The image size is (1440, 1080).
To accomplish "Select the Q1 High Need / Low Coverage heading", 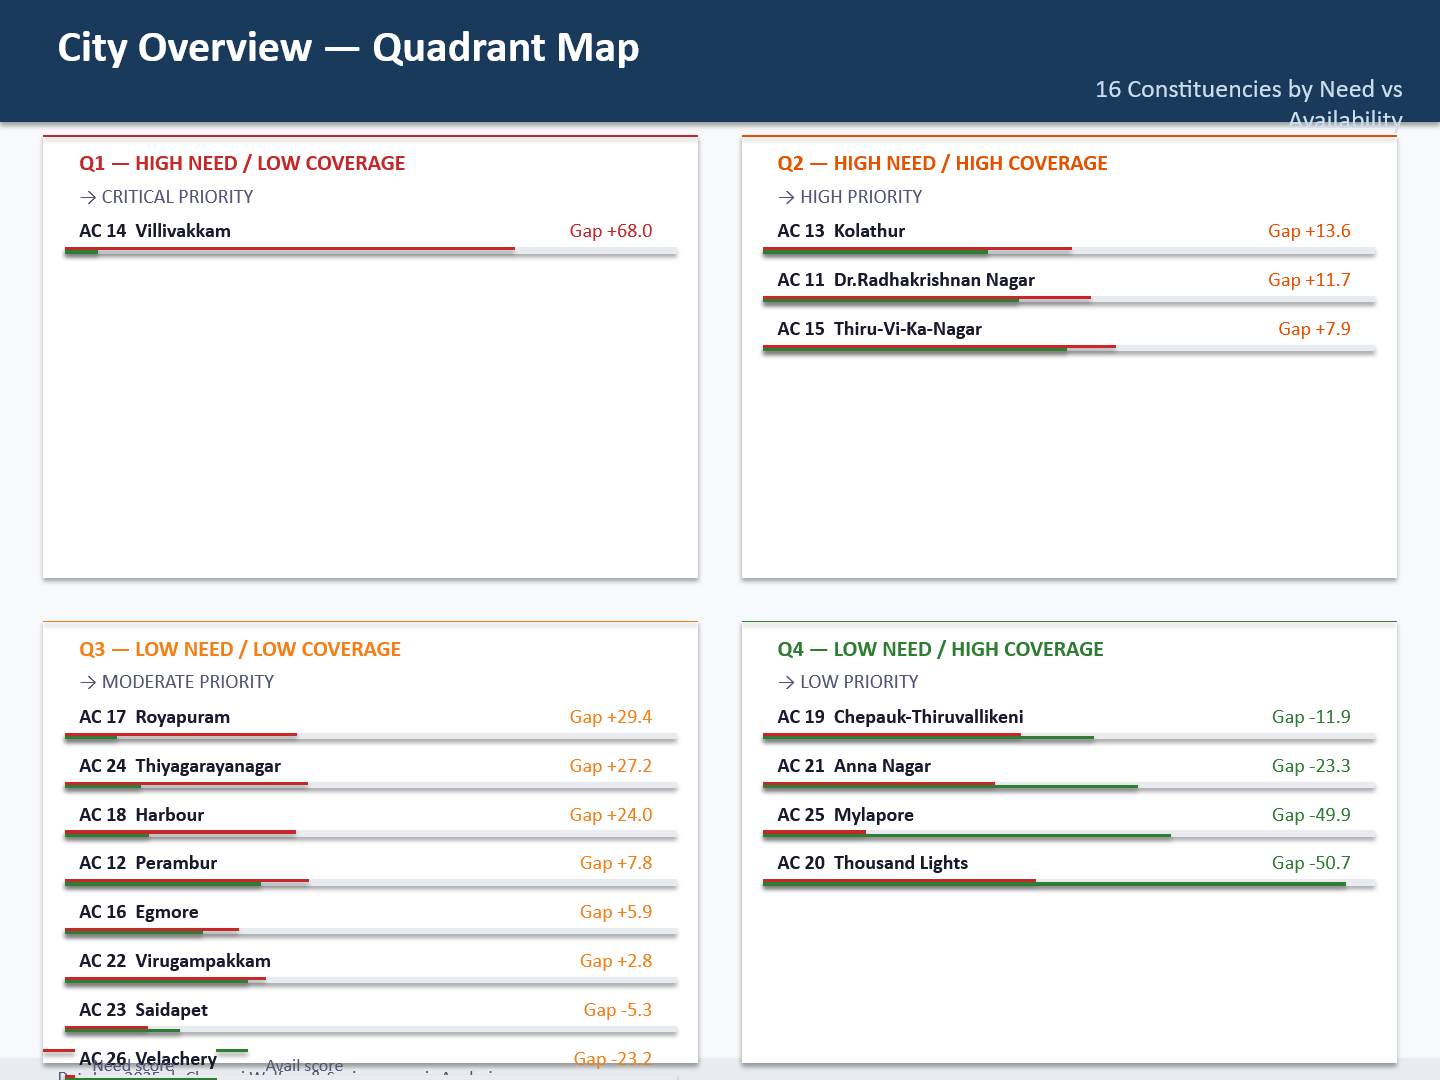I will pyautogui.click(x=242, y=164).
